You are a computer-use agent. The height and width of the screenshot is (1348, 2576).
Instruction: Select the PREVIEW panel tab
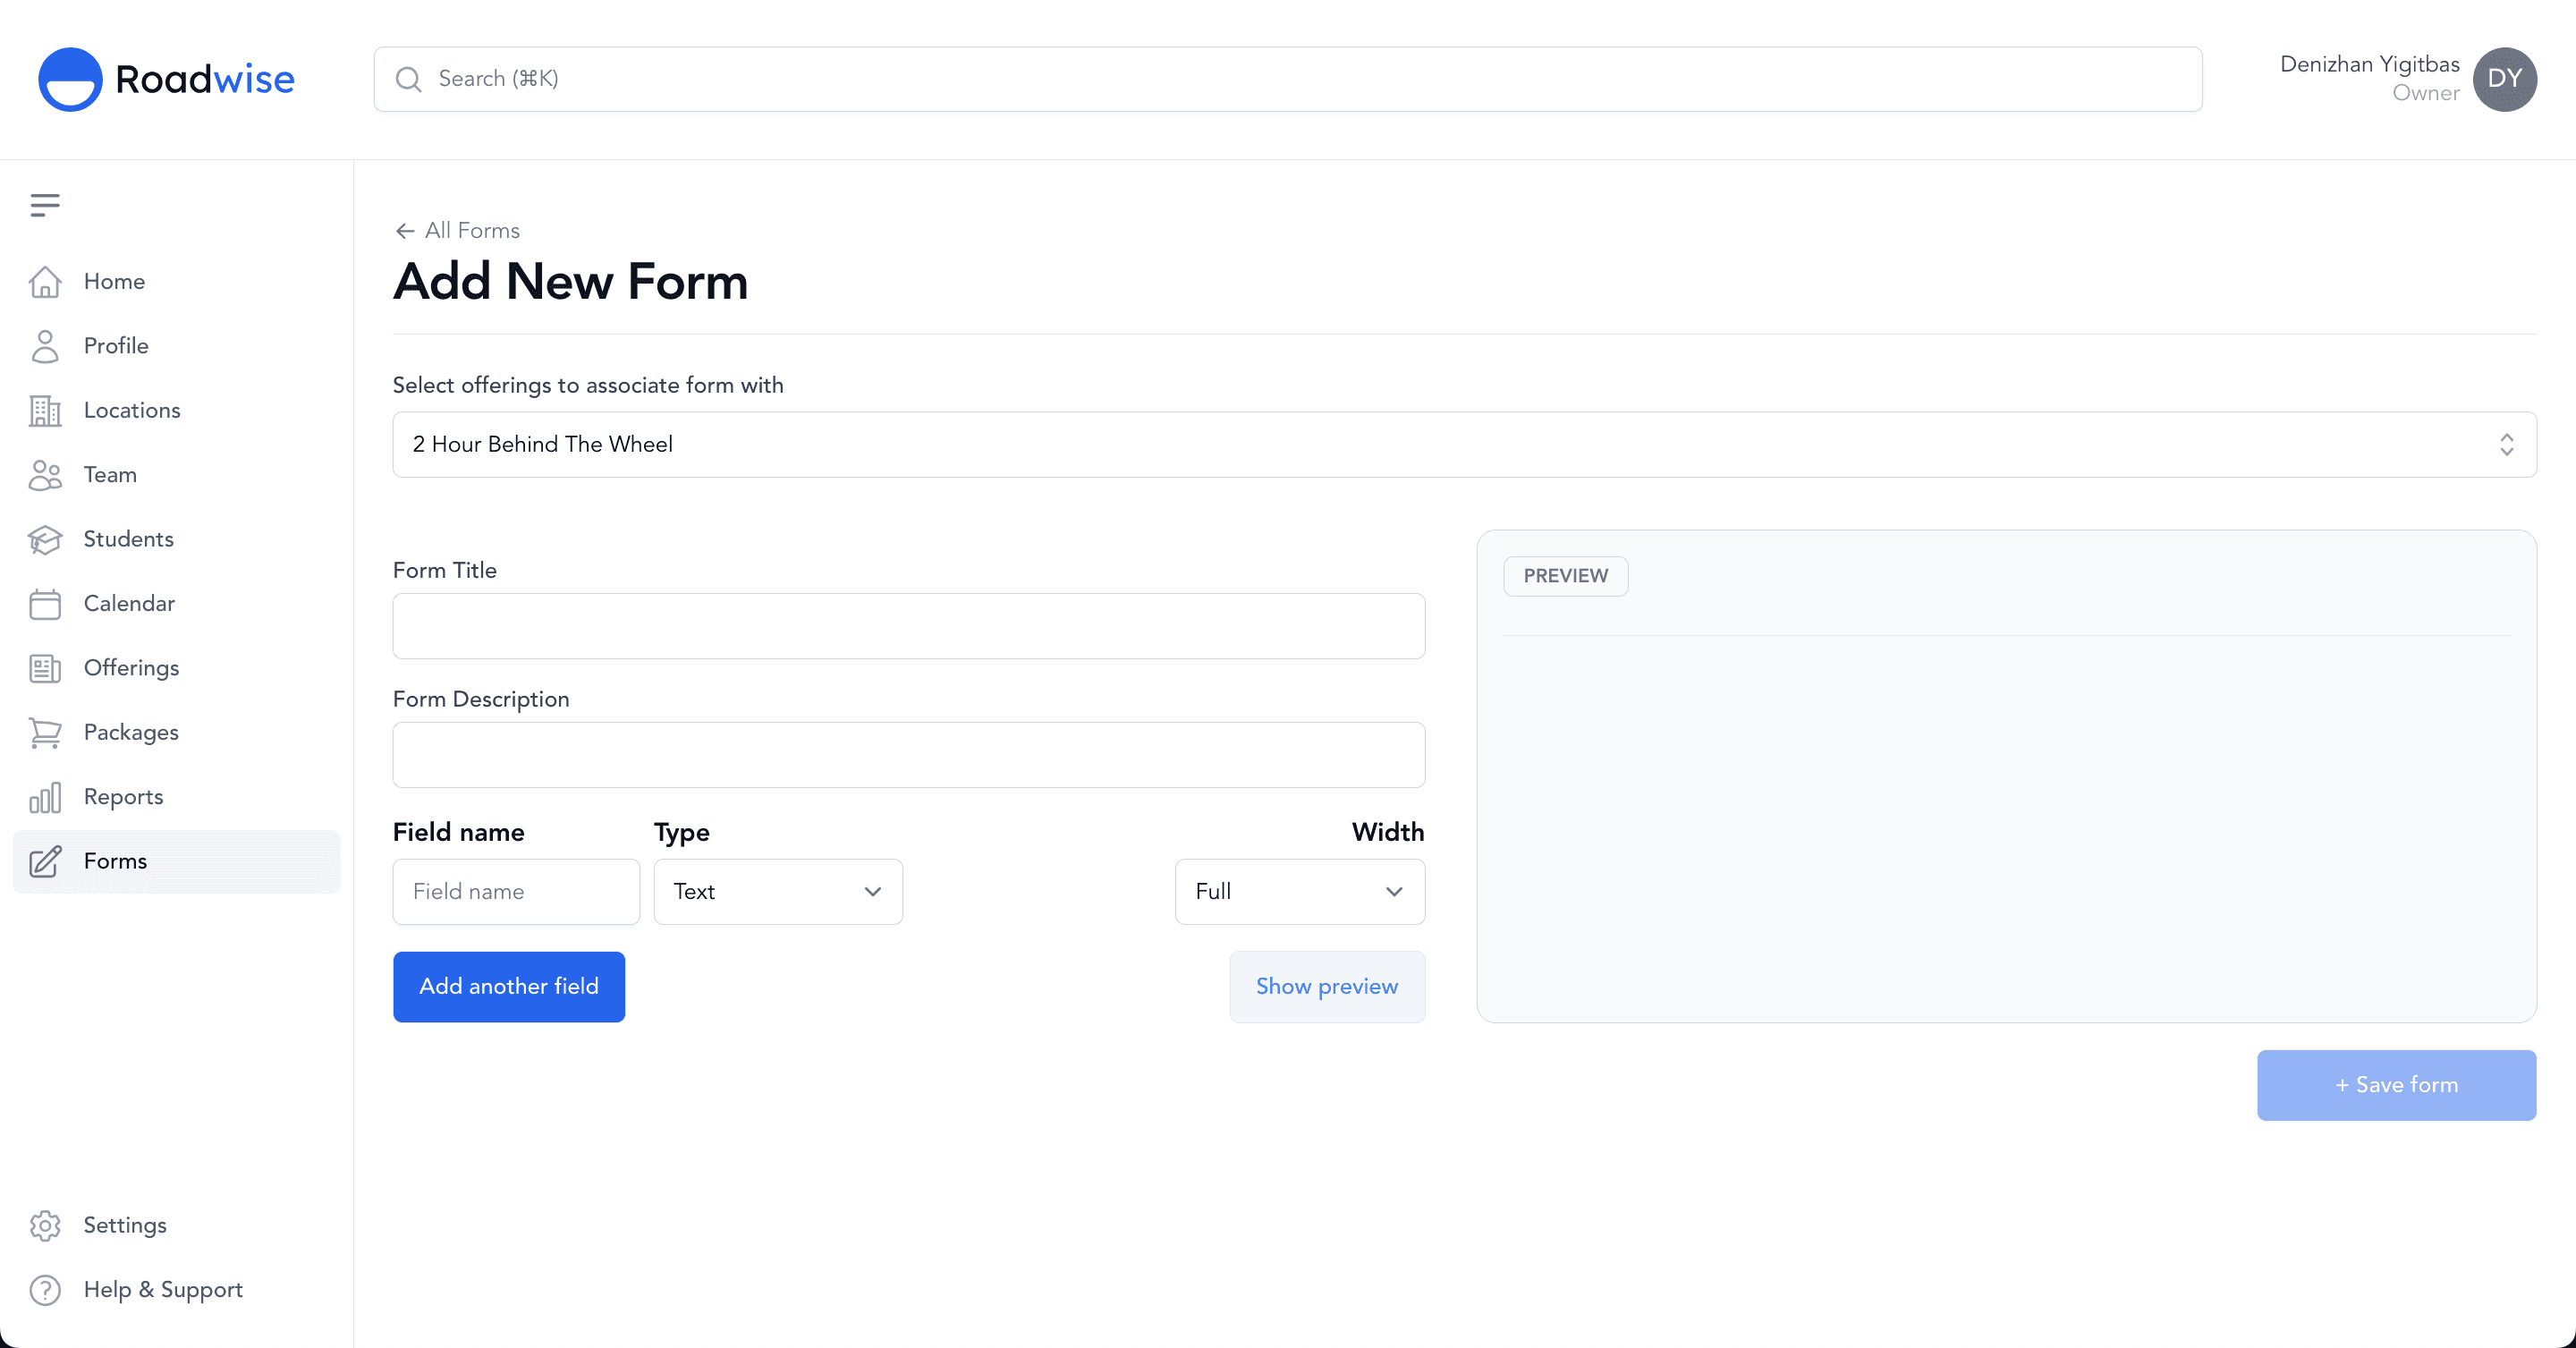(1565, 576)
